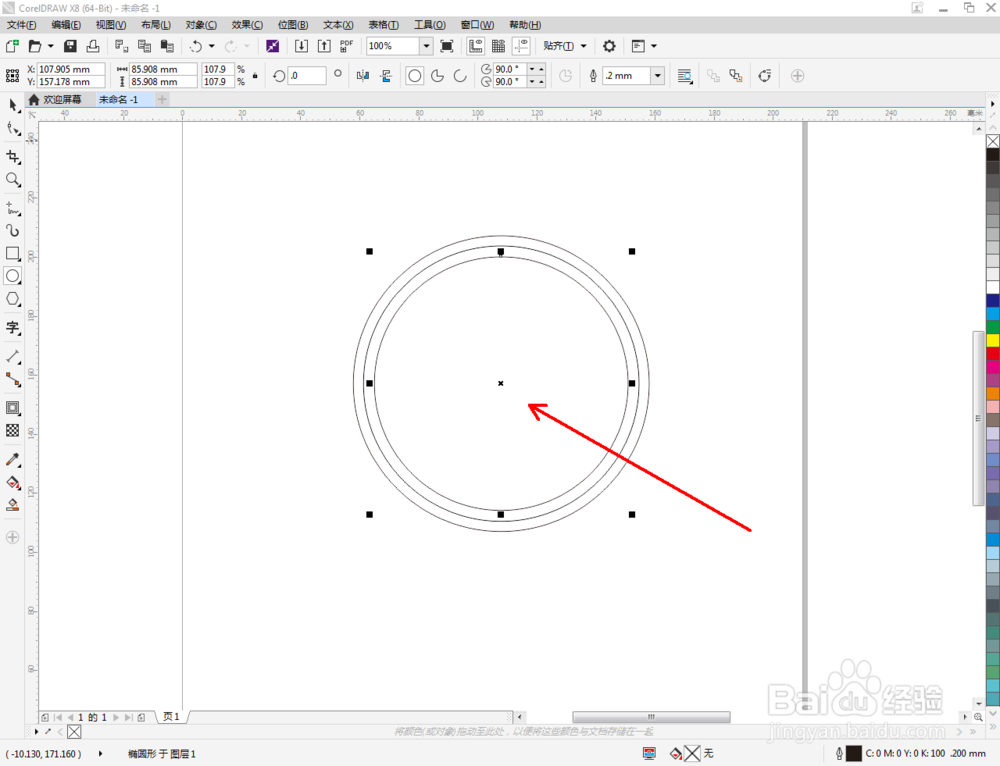Select the Parallel Dimension tool
Viewport: 1000px width, 766px height.
[x=13, y=357]
